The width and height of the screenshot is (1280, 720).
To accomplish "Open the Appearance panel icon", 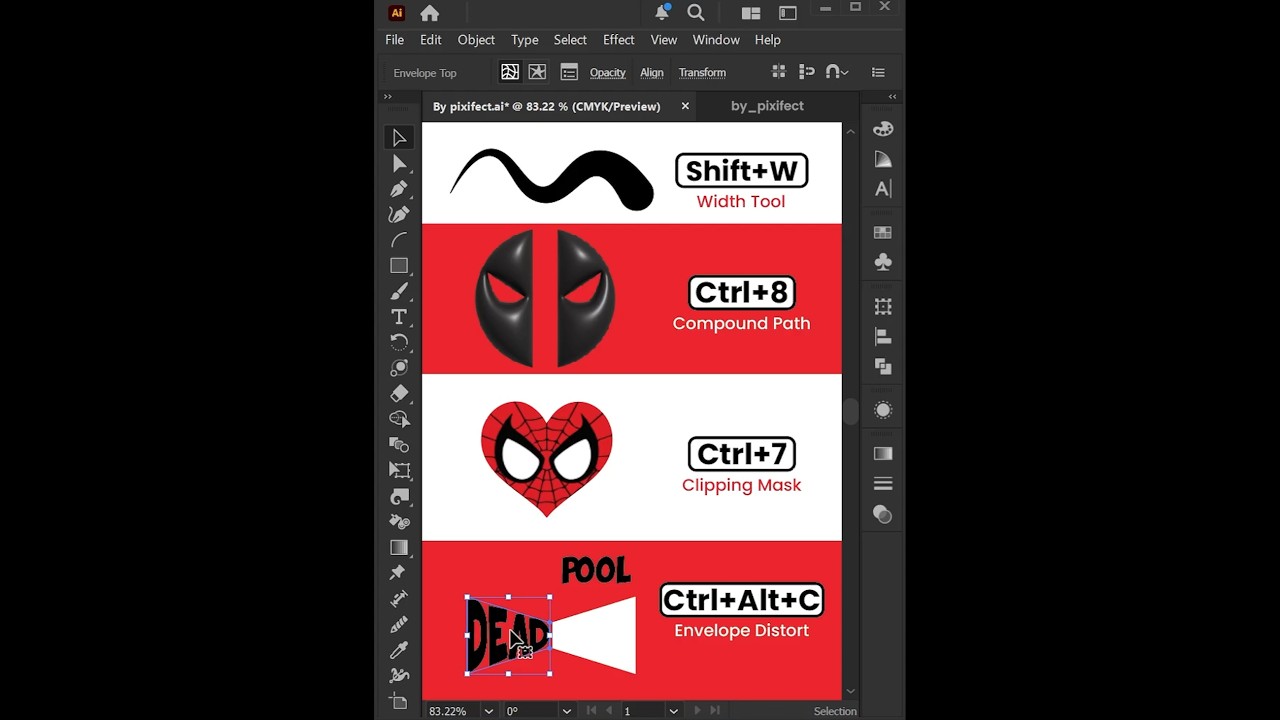I will pos(883,410).
